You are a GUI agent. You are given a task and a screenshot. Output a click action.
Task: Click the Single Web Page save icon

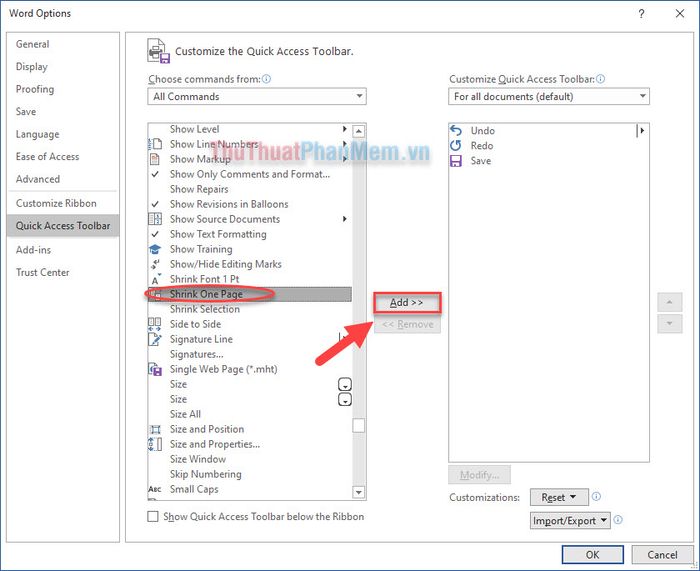[154, 369]
